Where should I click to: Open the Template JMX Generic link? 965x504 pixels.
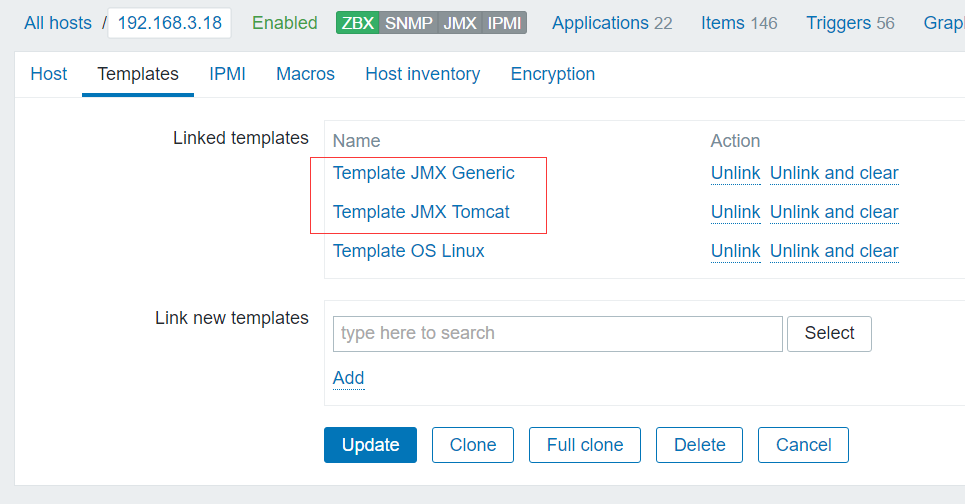pyautogui.click(x=423, y=173)
